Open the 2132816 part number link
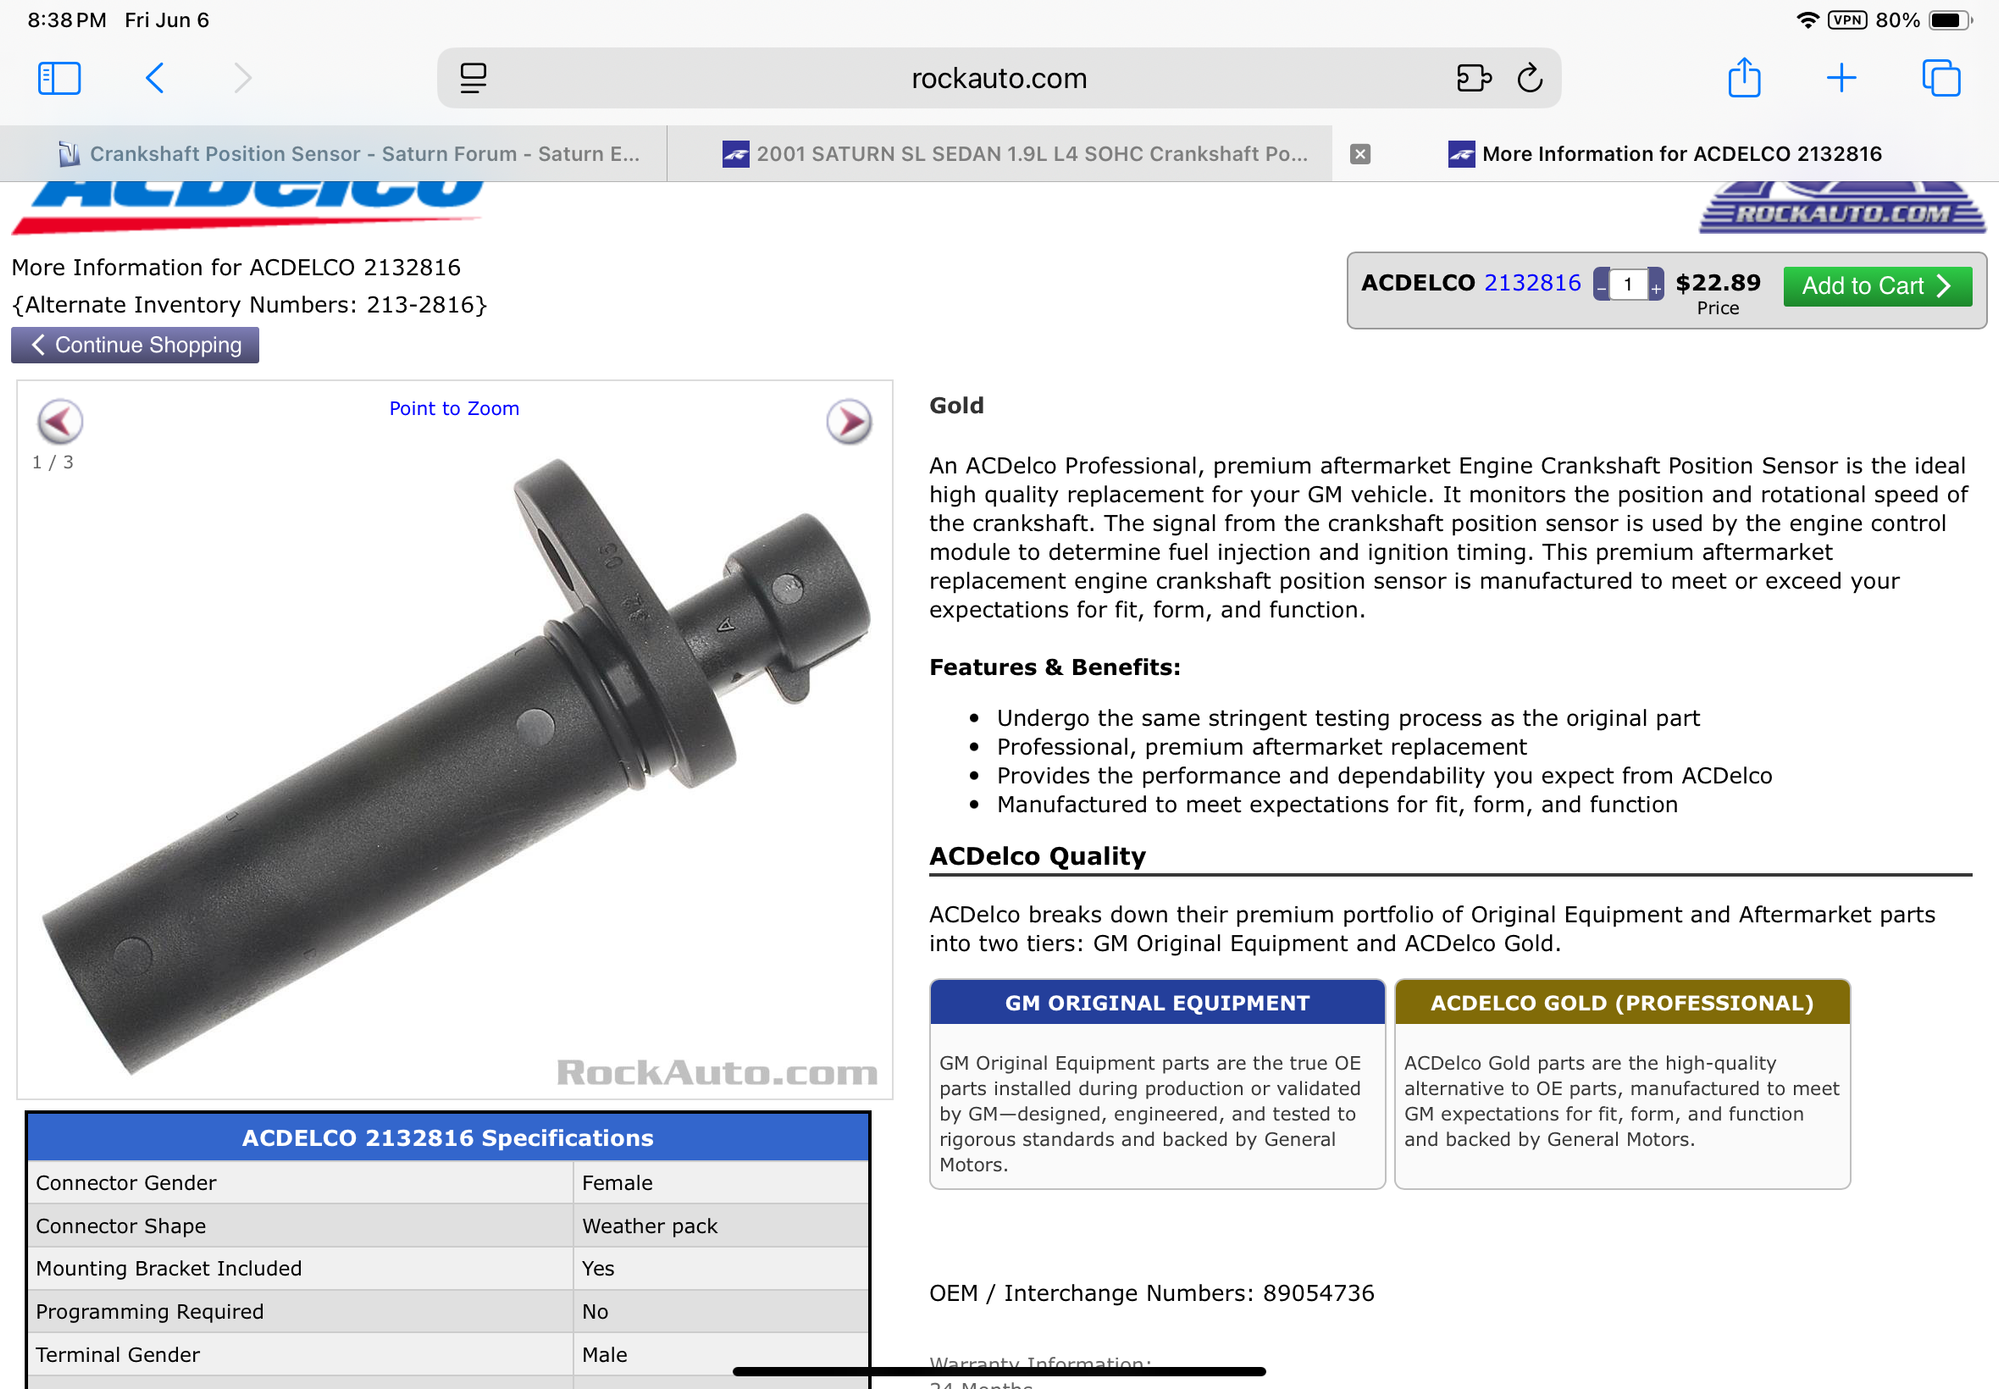 [x=1532, y=283]
